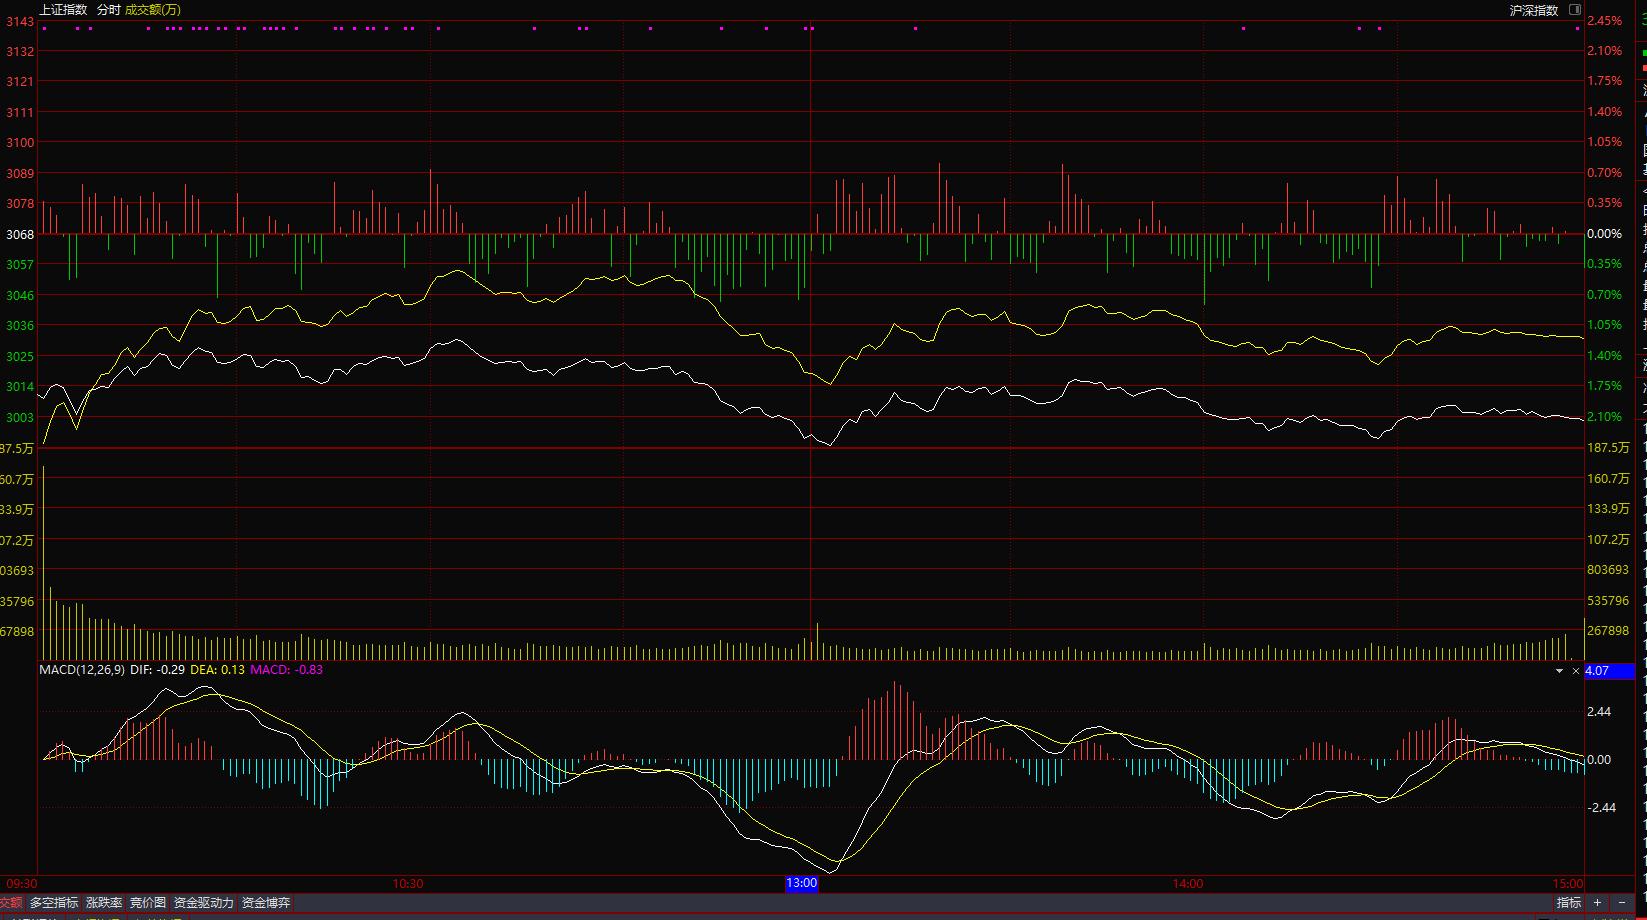This screenshot has height=920, width=1647.
Task: Select the 分时 chart mode label
Action: (108, 10)
